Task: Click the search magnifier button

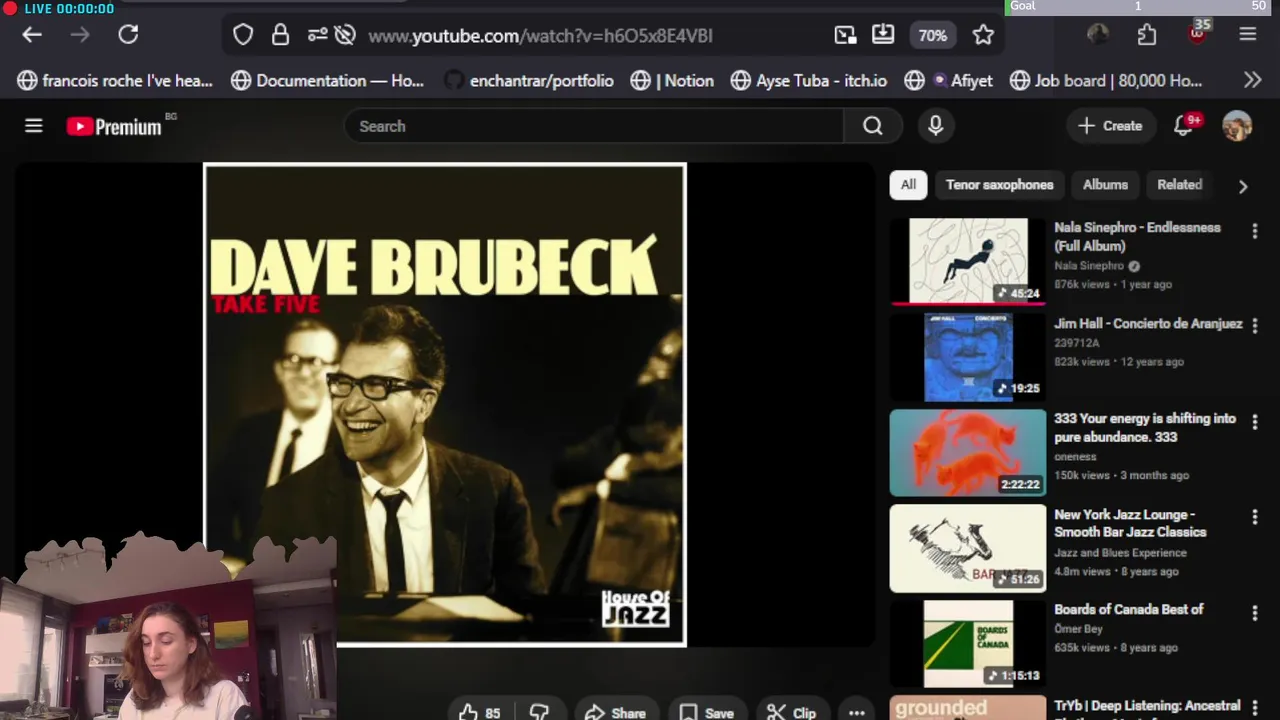Action: (x=873, y=126)
